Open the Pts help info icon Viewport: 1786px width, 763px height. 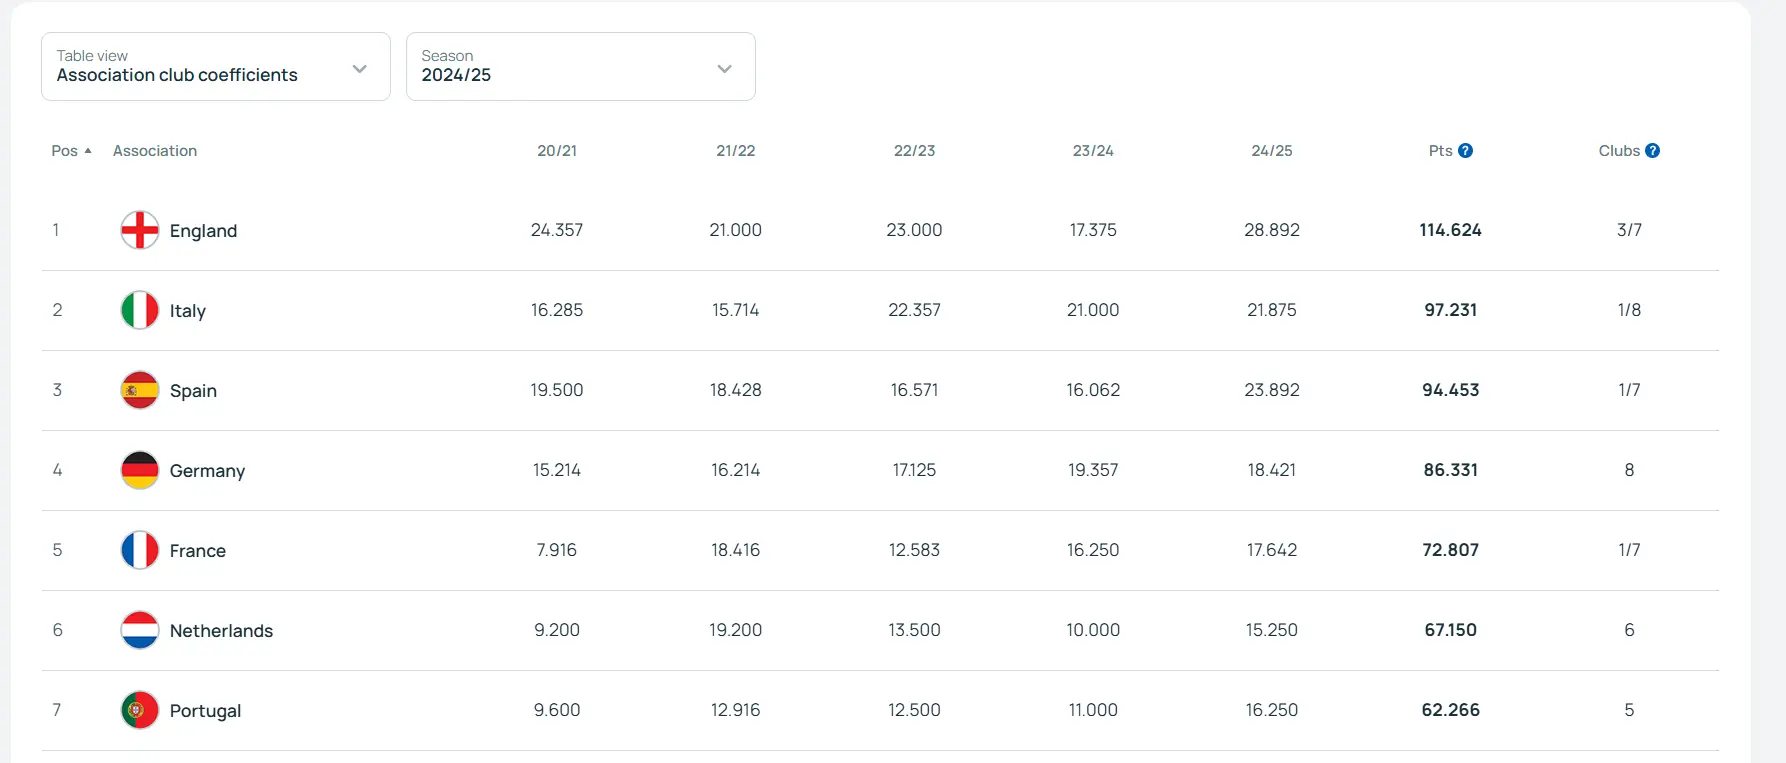click(1465, 151)
